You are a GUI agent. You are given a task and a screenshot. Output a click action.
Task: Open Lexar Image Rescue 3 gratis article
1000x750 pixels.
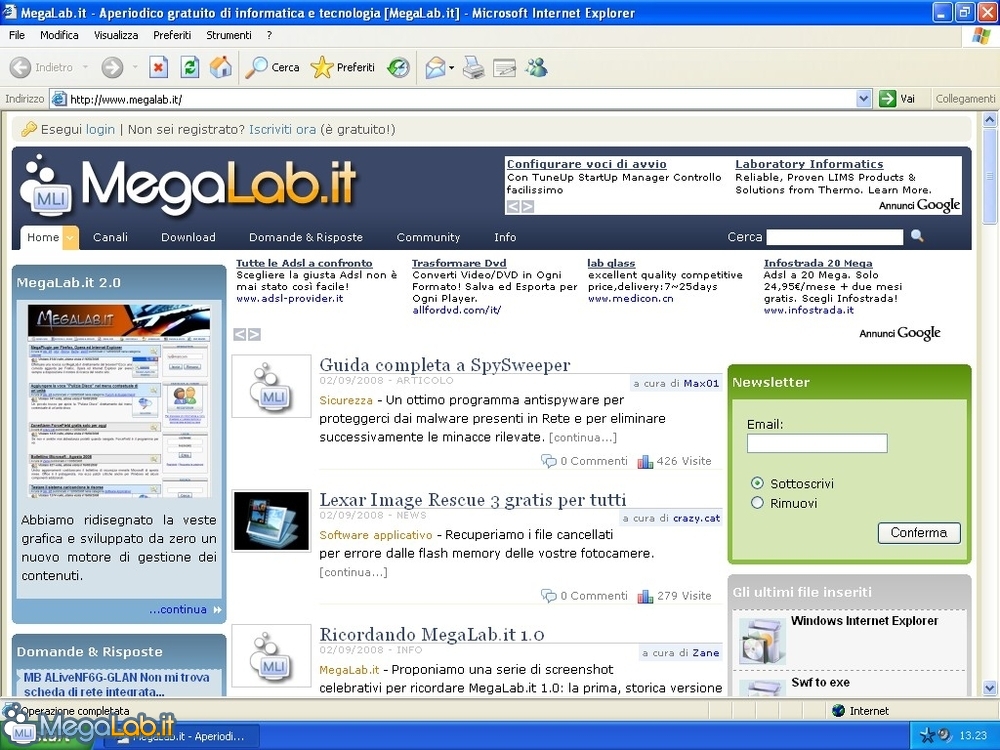pos(473,499)
